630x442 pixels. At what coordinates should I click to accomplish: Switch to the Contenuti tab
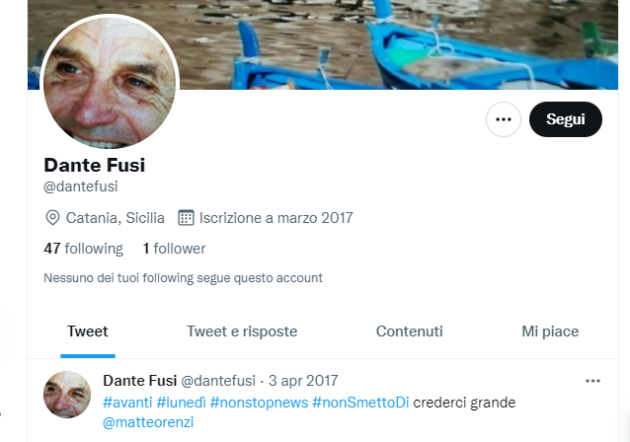pos(409,332)
